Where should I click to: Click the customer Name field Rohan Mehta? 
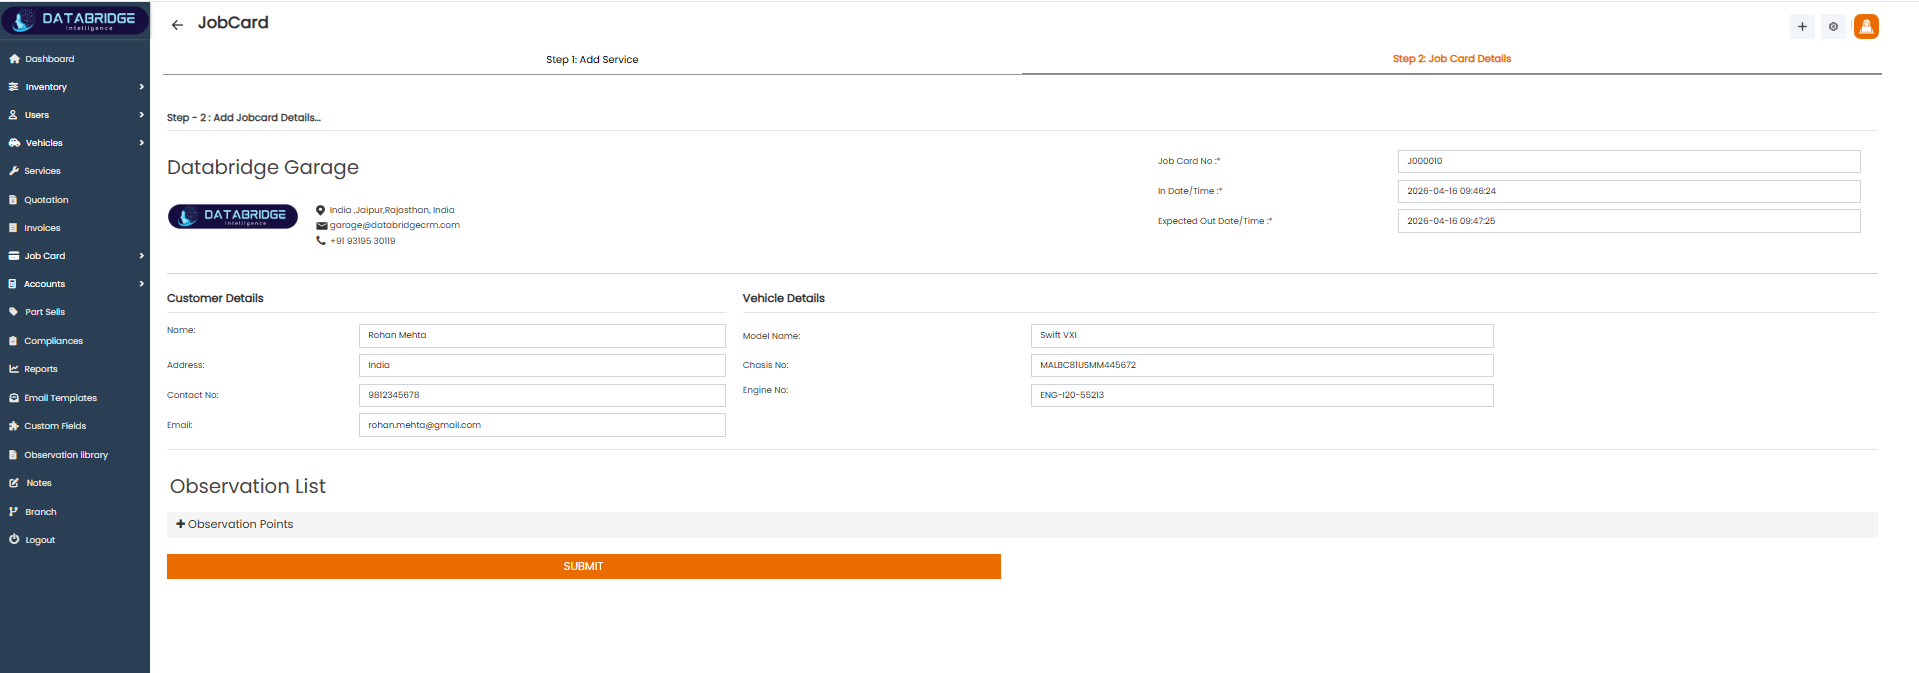pos(542,336)
